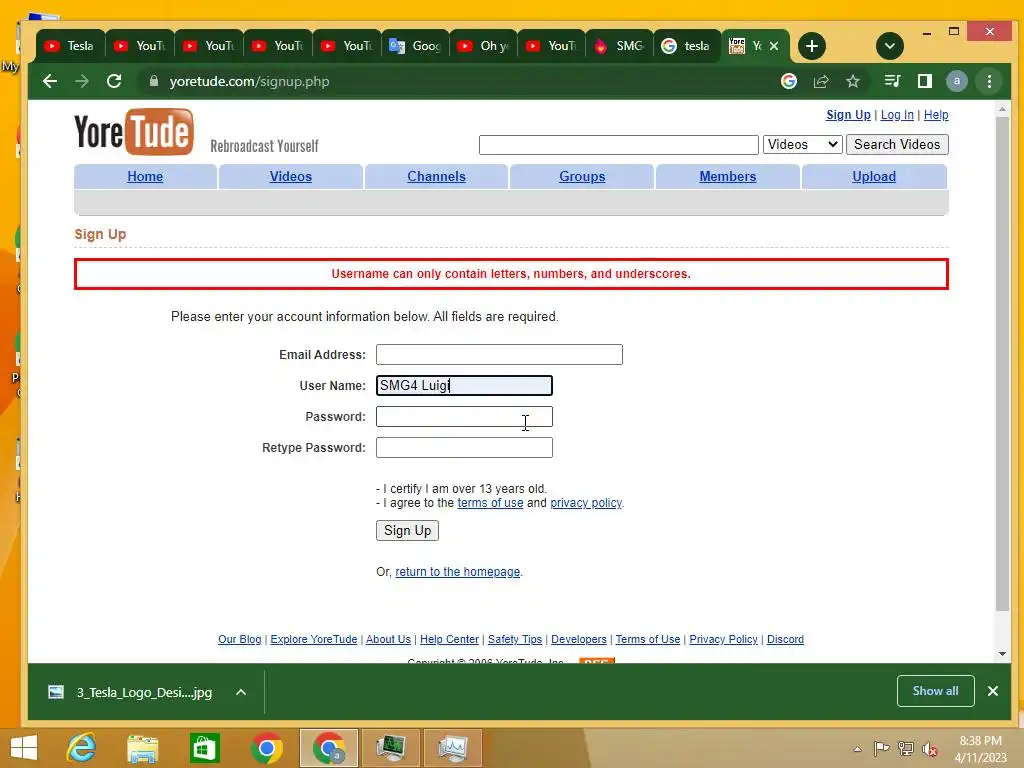The height and width of the screenshot is (768, 1024).
Task: Open the privacy policy link in form
Action: click(x=586, y=503)
